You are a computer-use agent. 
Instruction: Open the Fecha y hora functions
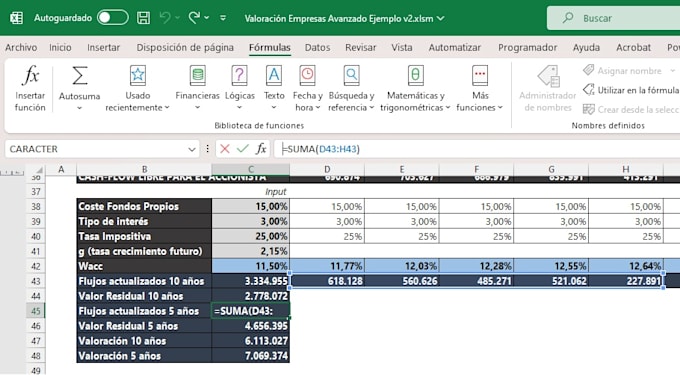tap(307, 88)
